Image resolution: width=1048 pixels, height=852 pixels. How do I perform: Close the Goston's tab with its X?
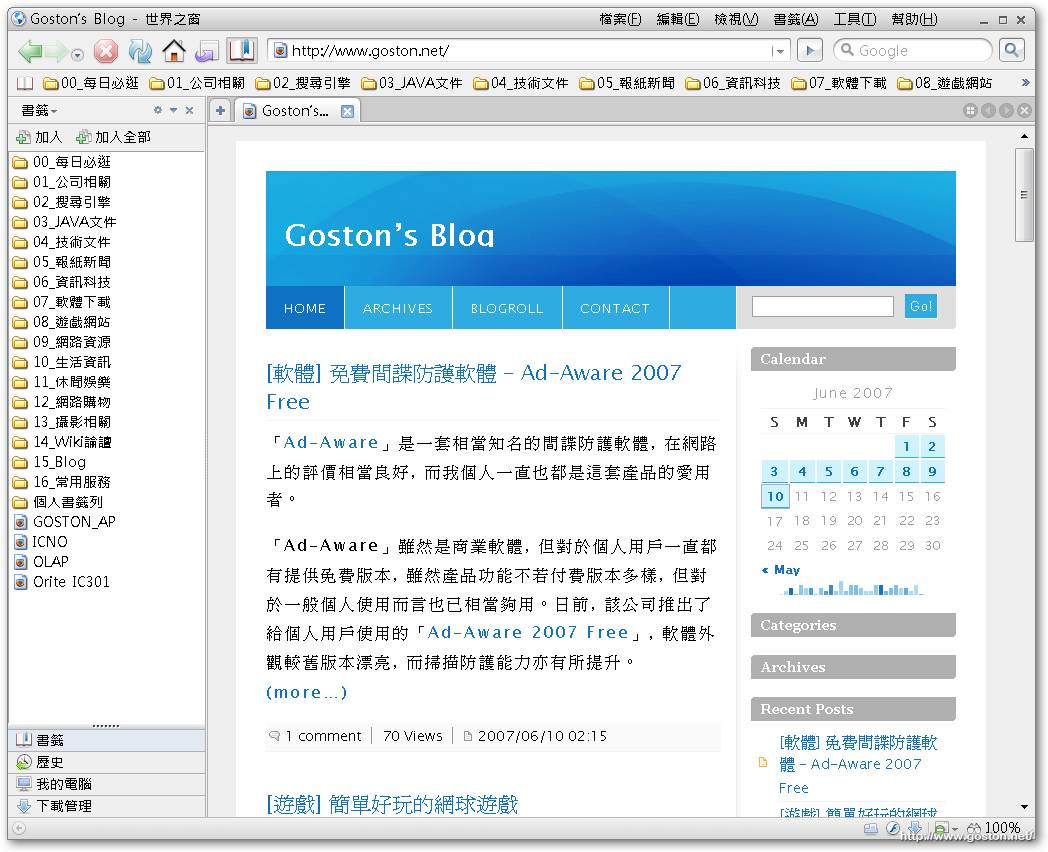click(x=347, y=112)
